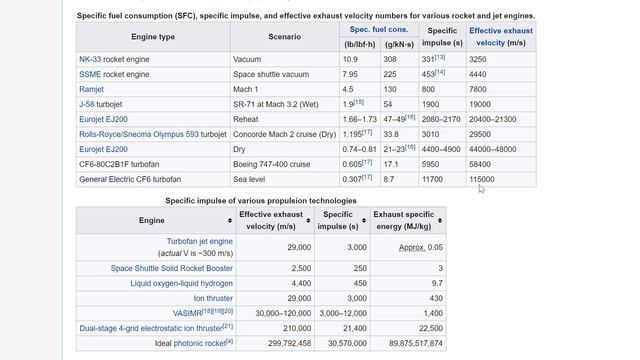Click the value 89,875,517,874

pyautogui.click(x=416, y=343)
